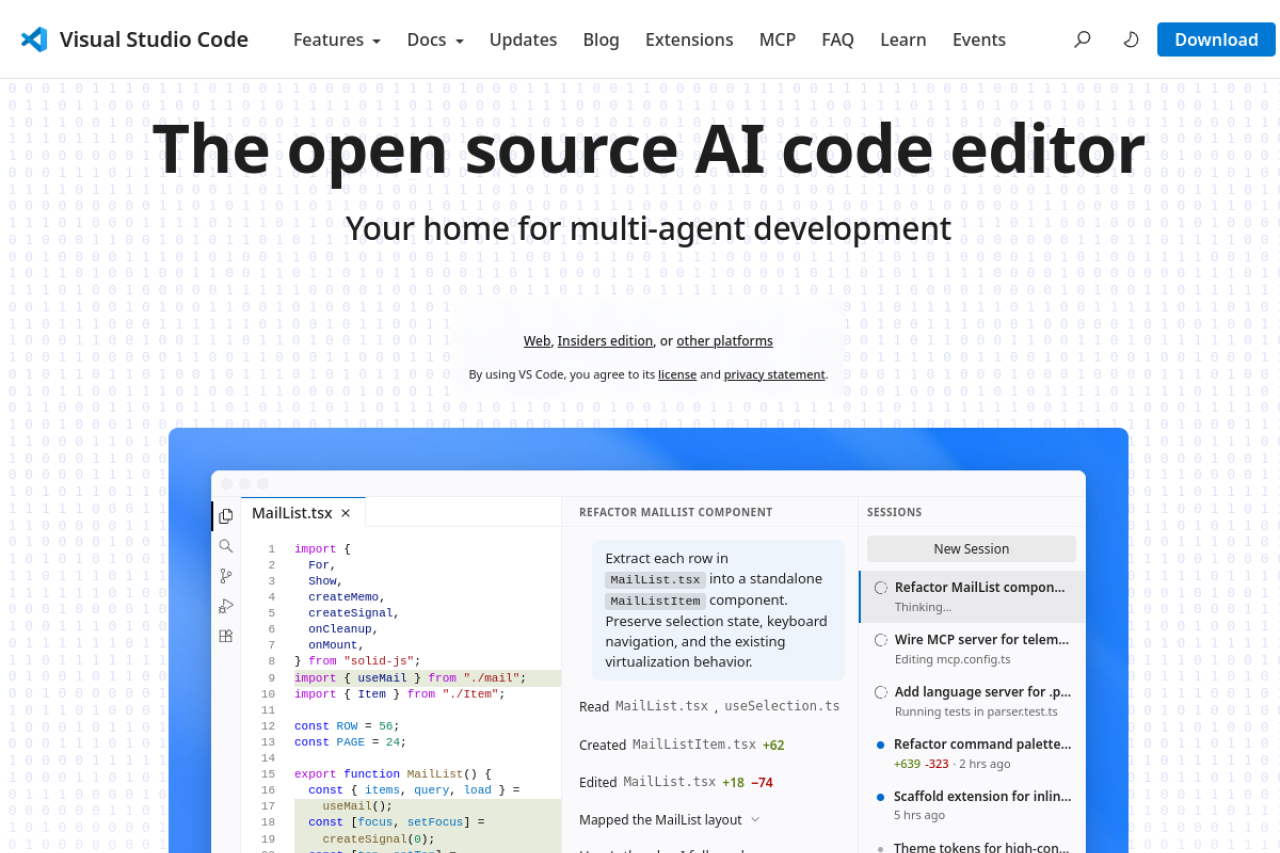Open the other platforms link

click(x=725, y=341)
